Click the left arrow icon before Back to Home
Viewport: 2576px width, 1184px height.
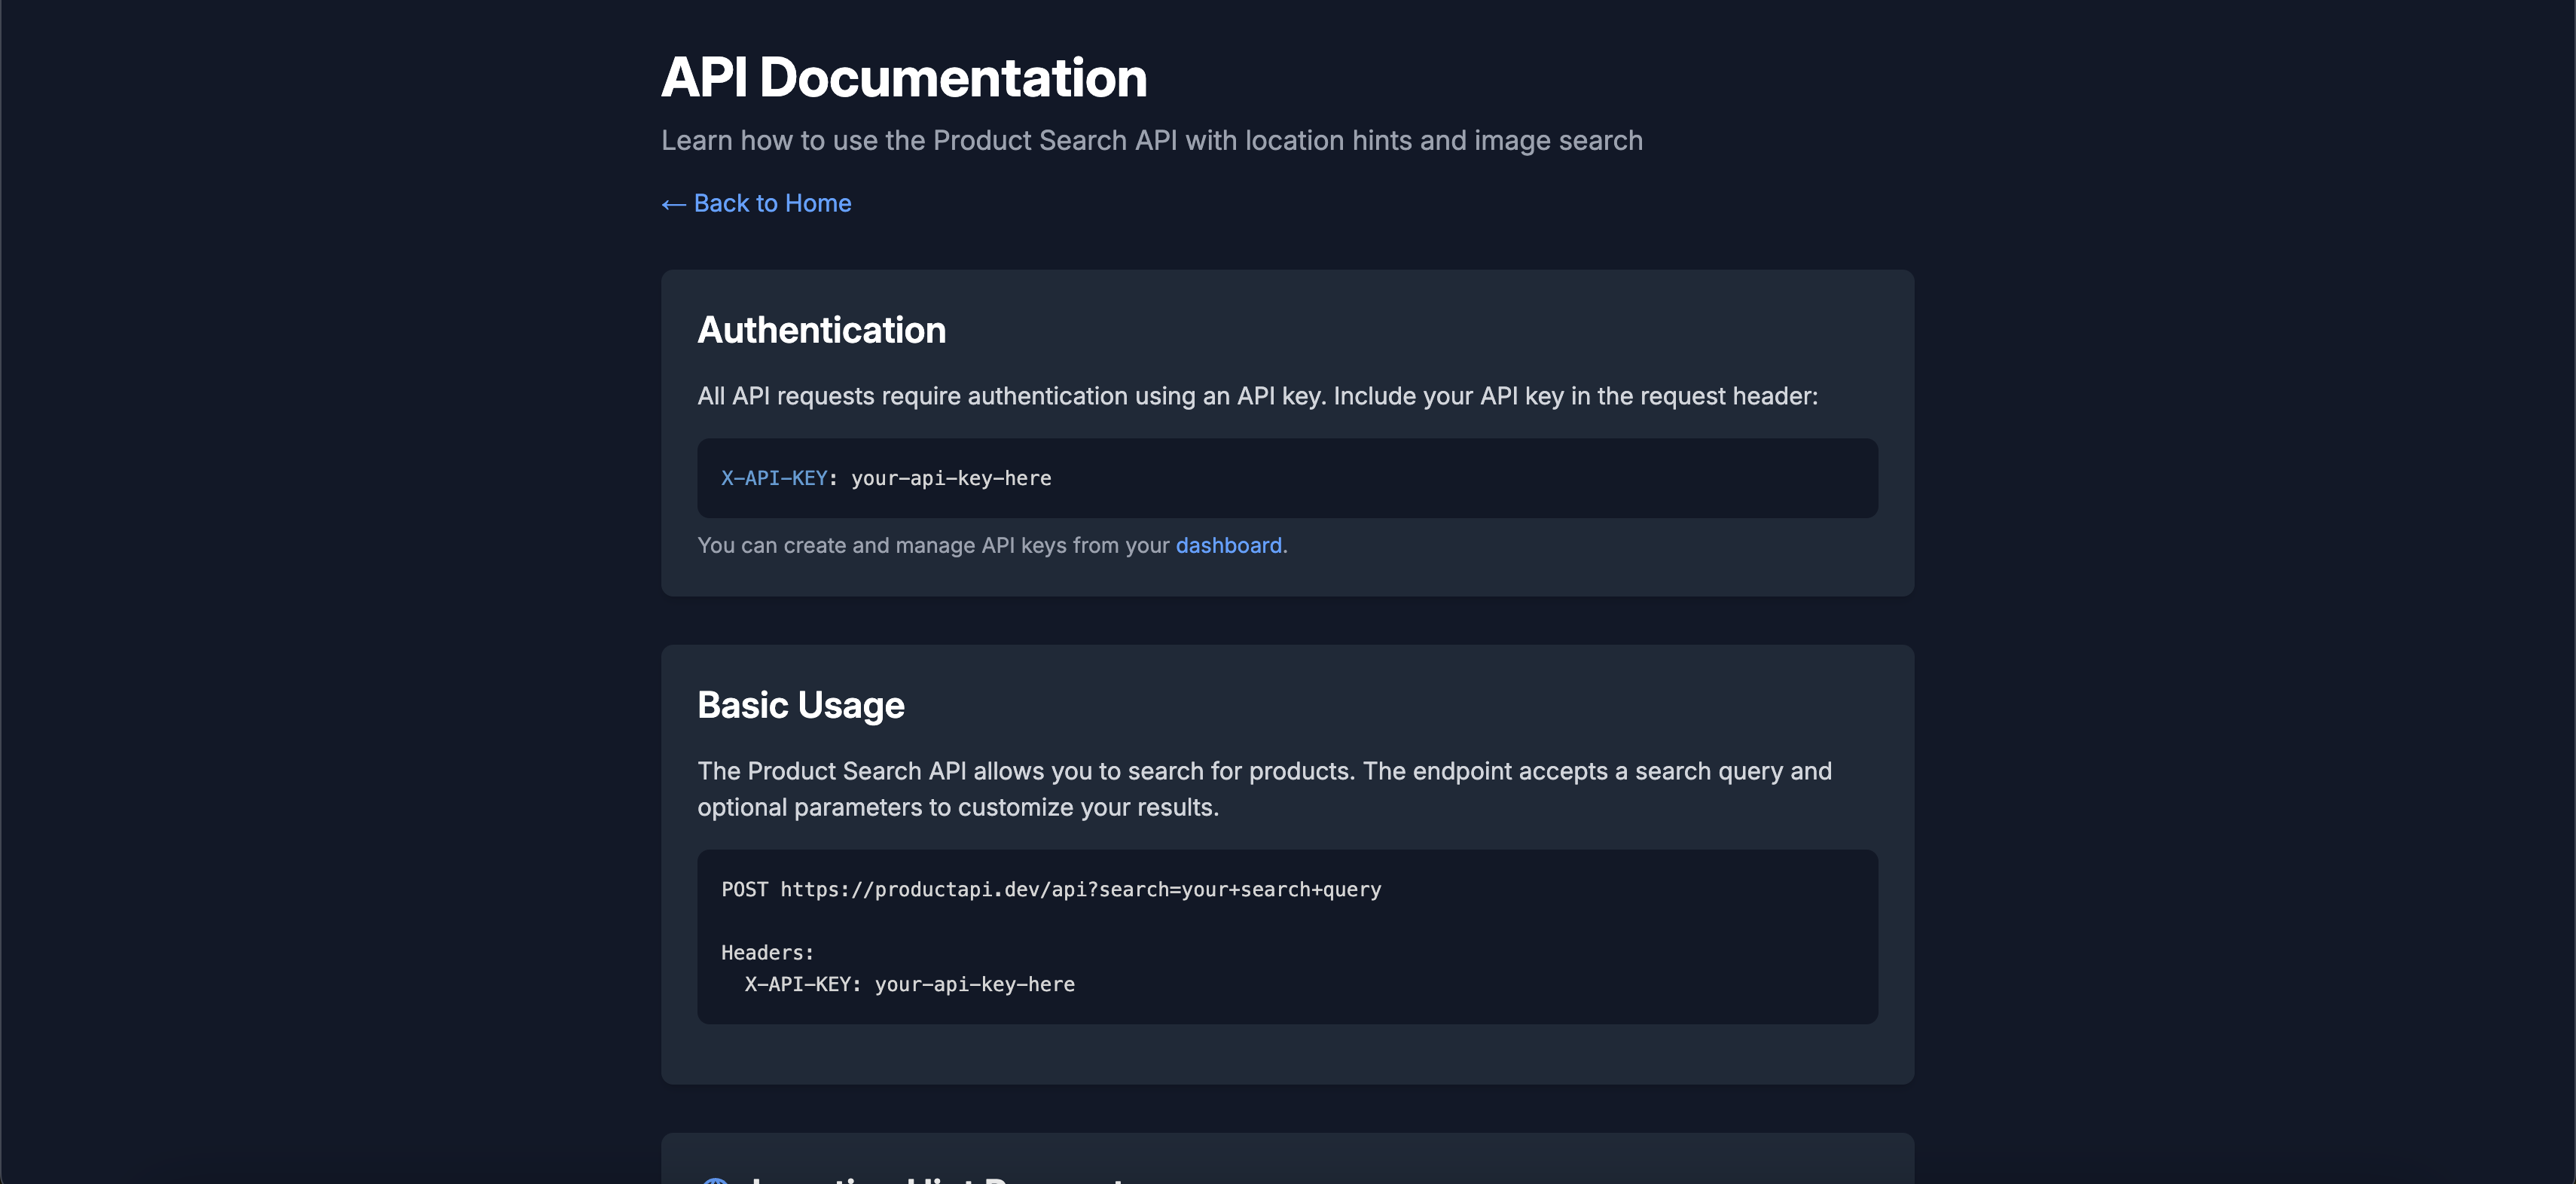(x=670, y=203)
